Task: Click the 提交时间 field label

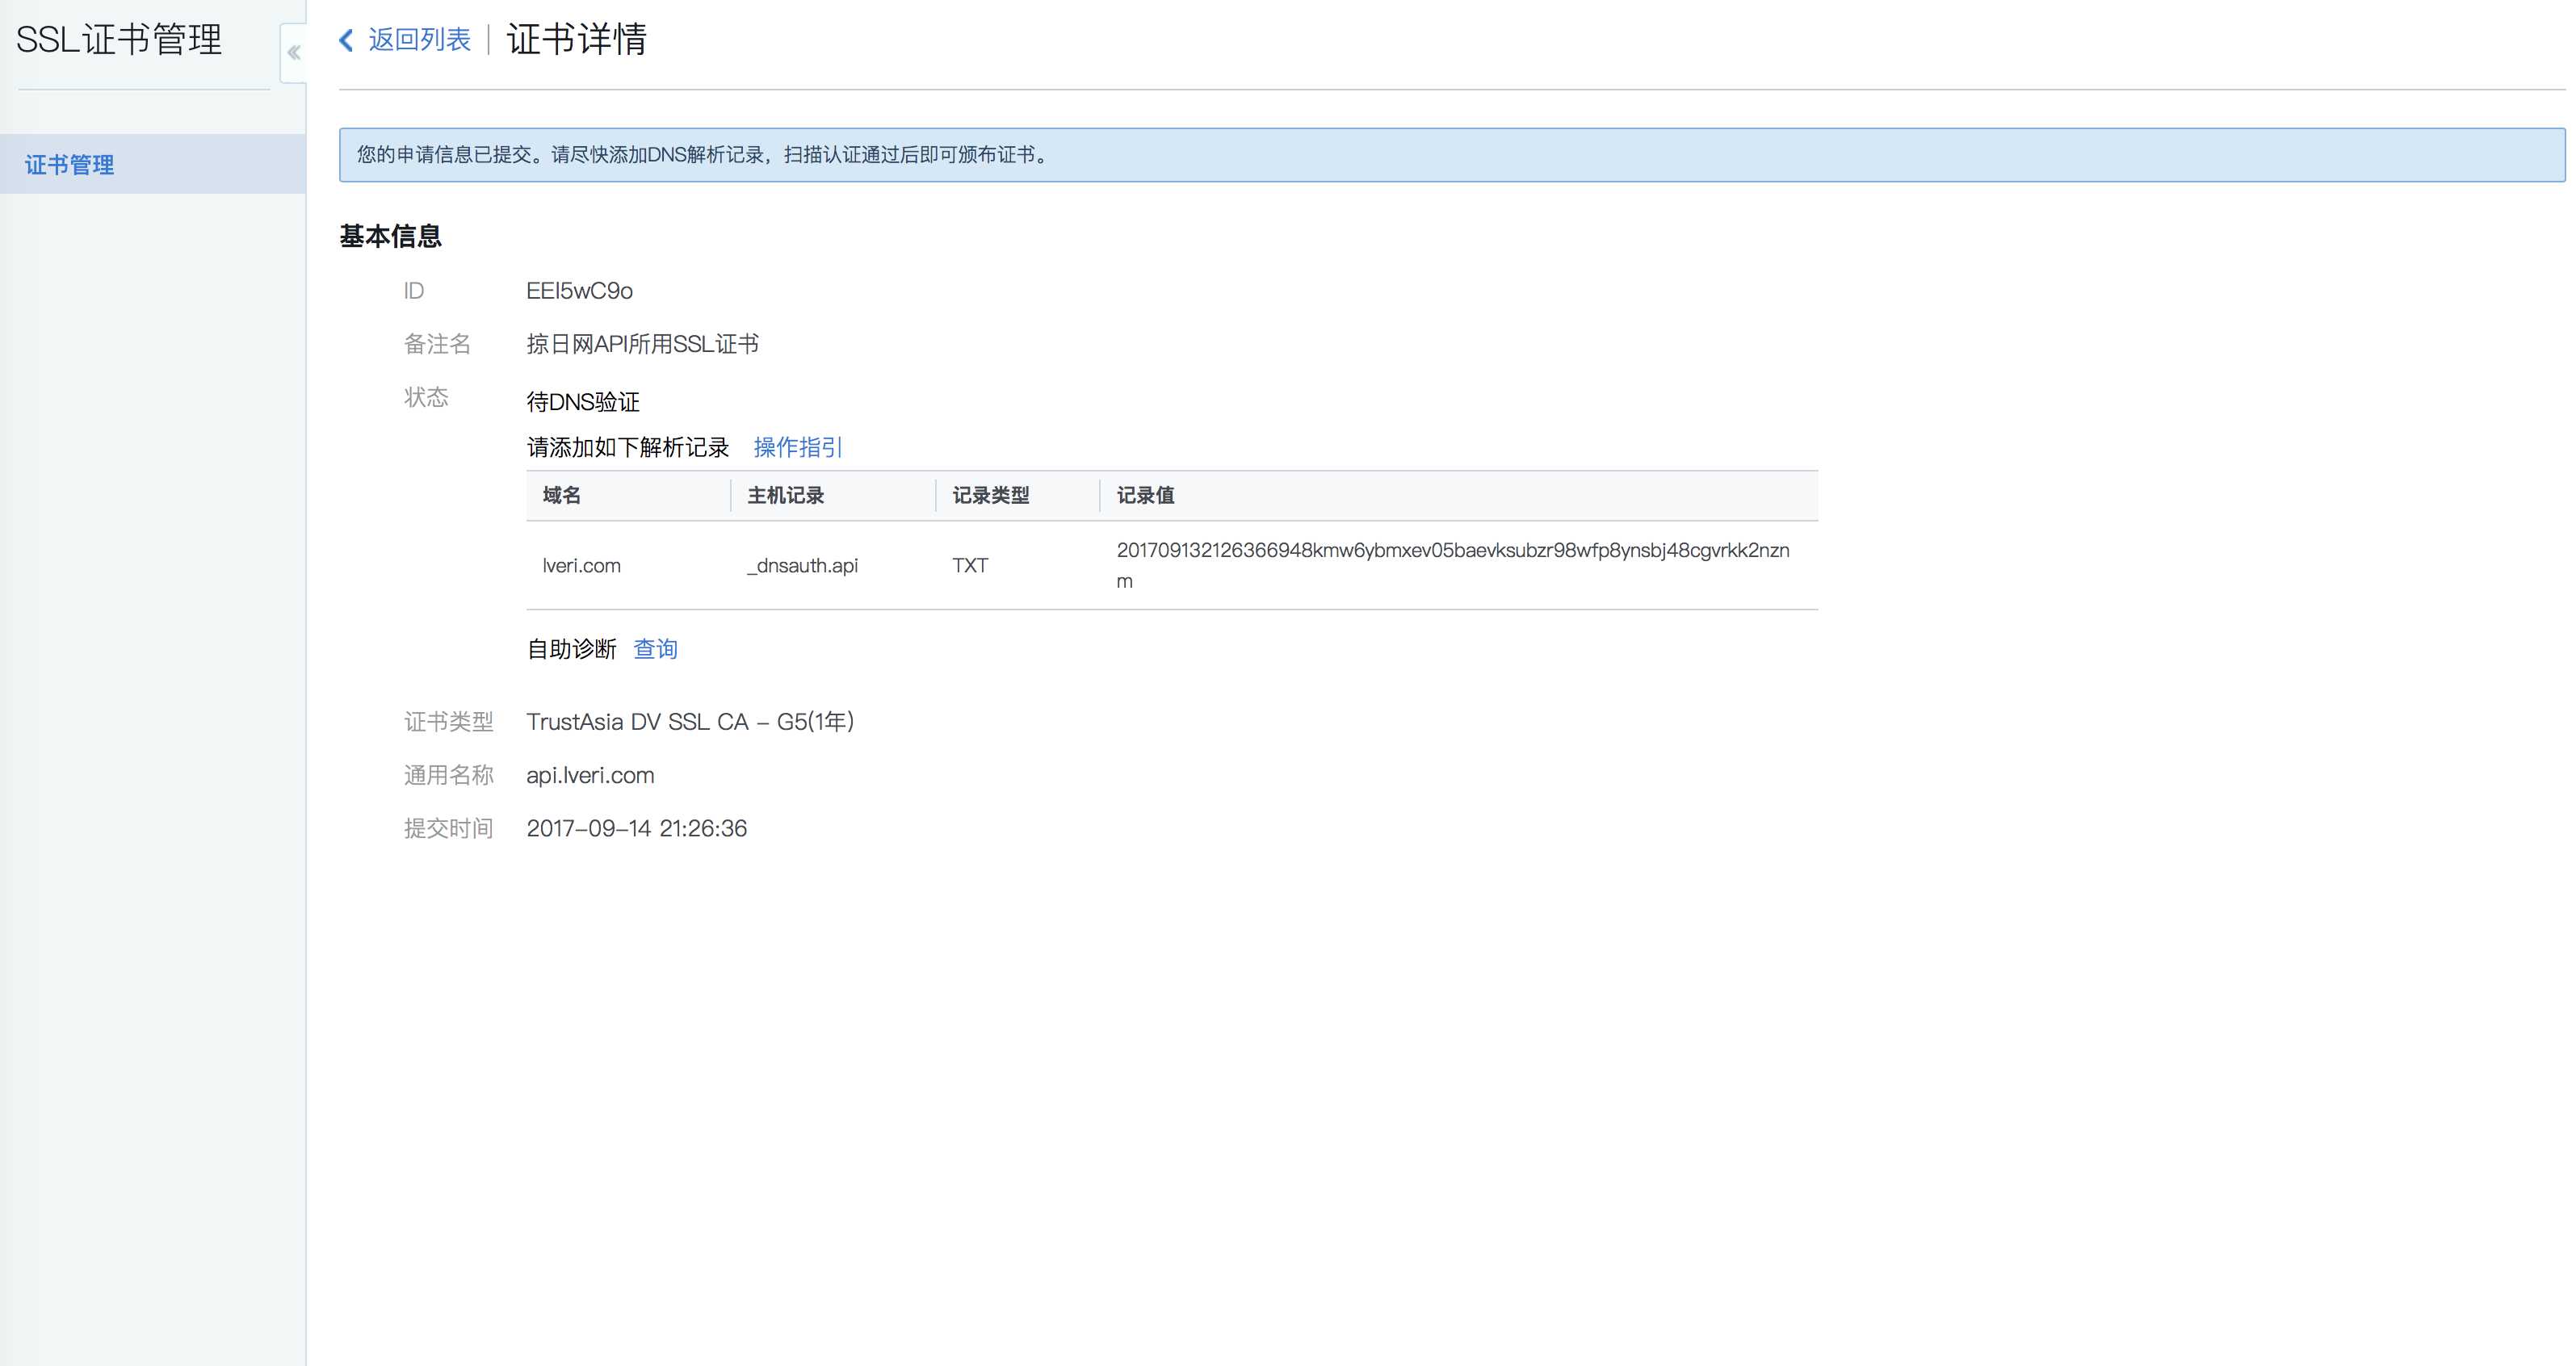Action: click(449, 829)
